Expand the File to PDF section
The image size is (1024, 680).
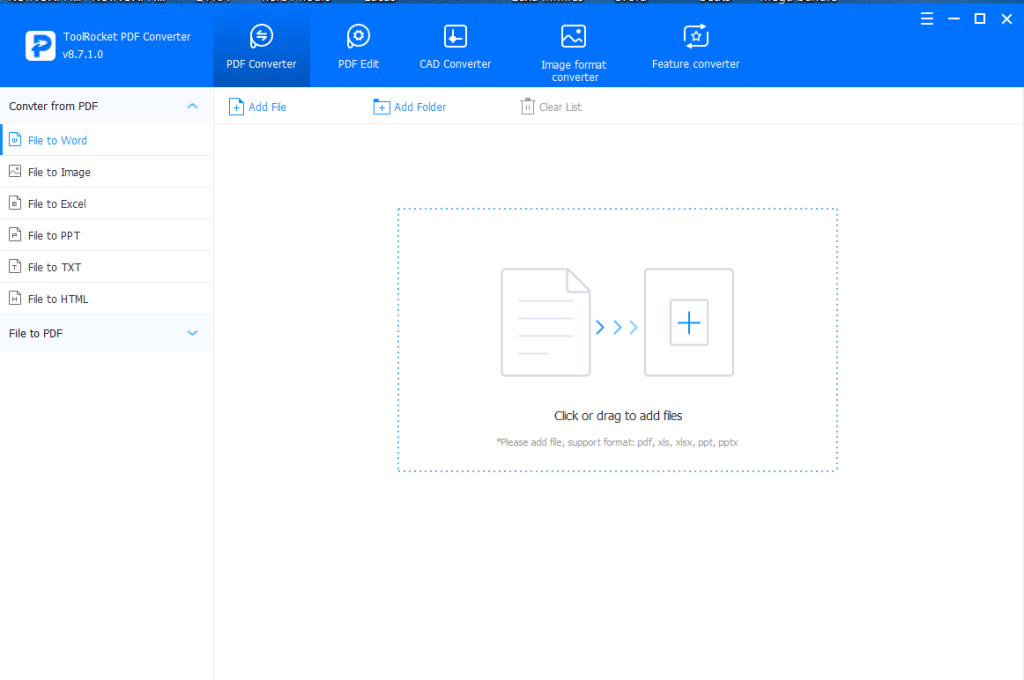pos(106,333)
